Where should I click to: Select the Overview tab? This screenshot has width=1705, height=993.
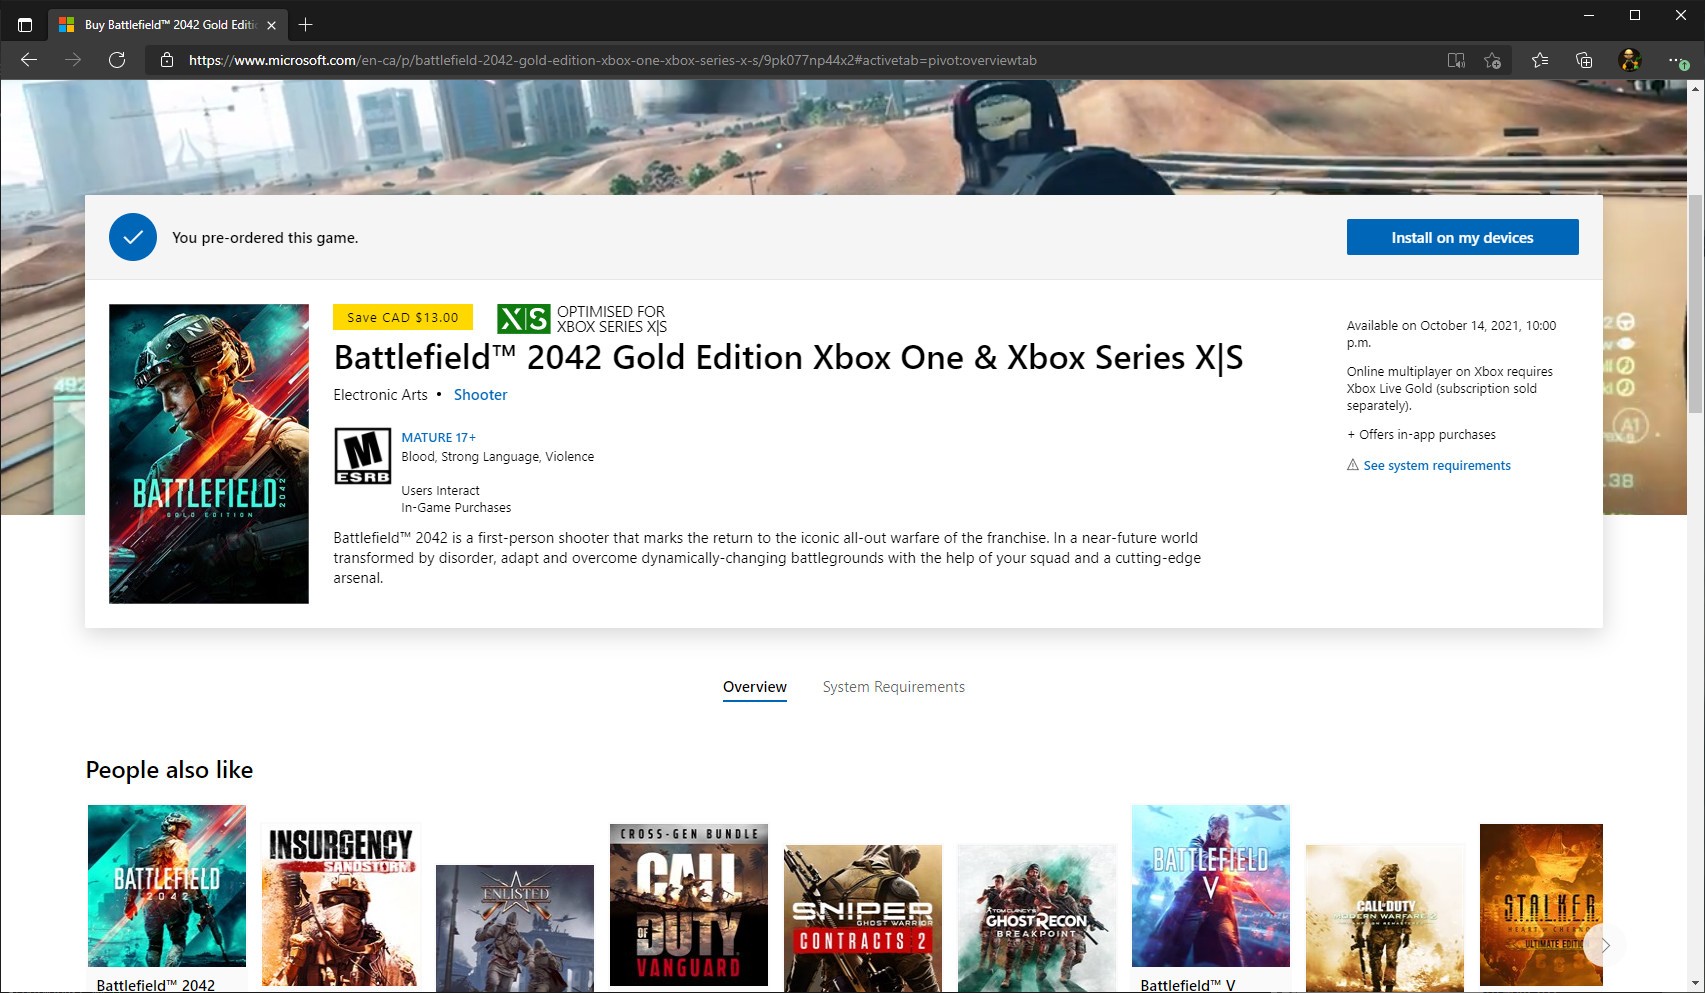point(755,687)
